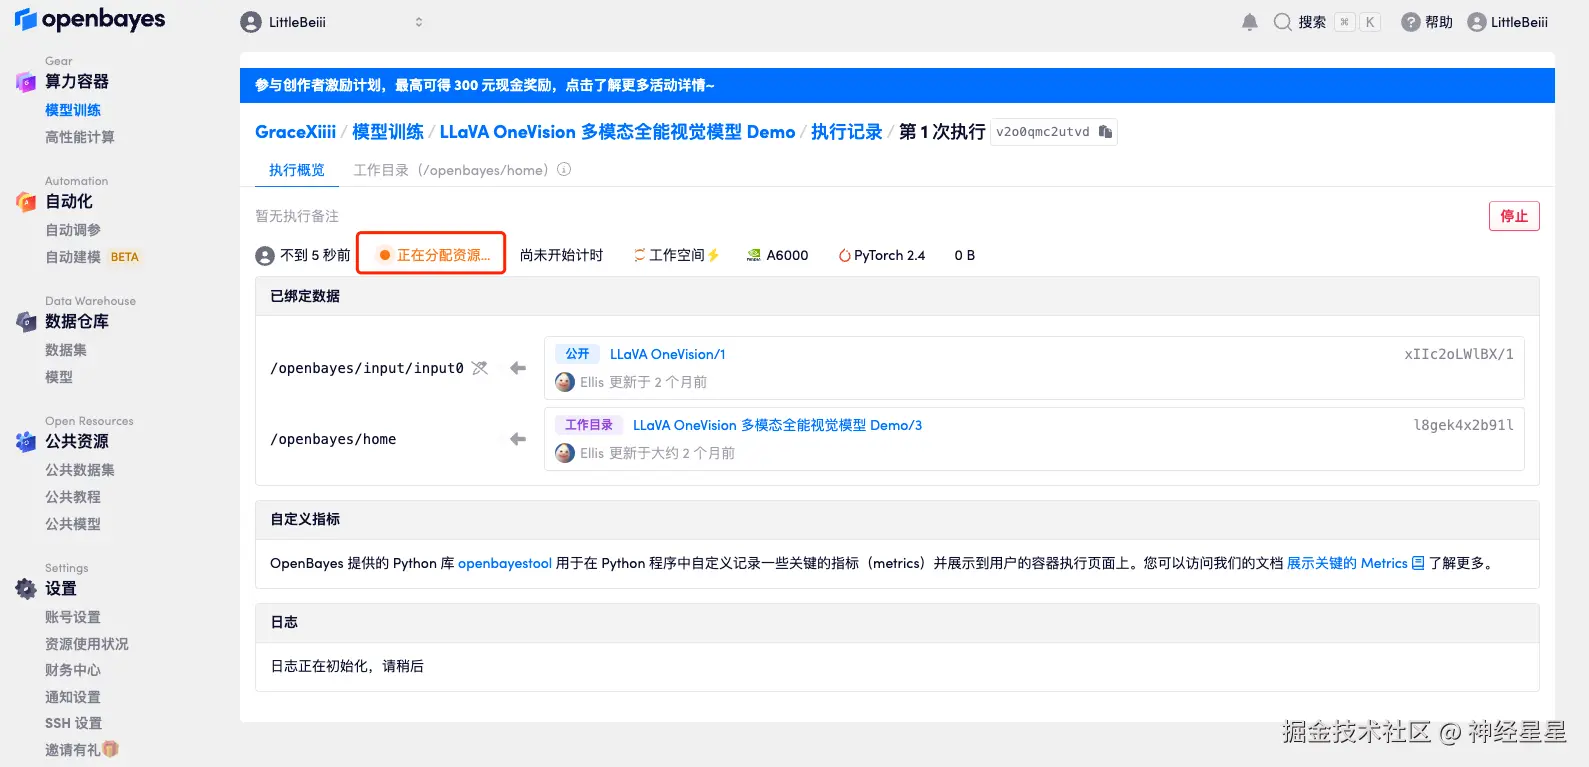Click 工作目录 tag on Demo/3 card

coord(589,425)
